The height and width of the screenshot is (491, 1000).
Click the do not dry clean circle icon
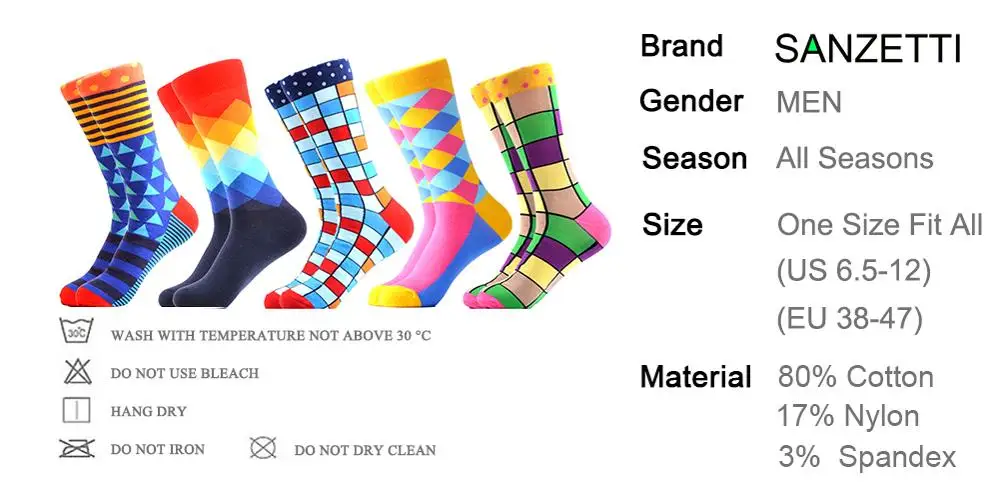click(263, 448)
